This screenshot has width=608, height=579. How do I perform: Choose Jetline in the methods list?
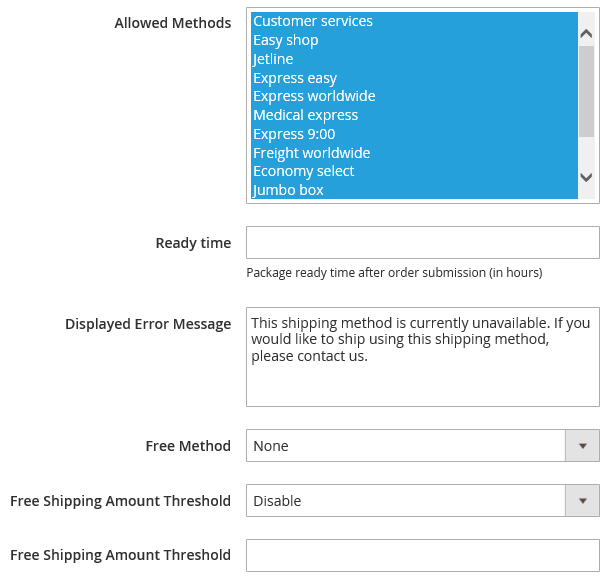point(273,59)
